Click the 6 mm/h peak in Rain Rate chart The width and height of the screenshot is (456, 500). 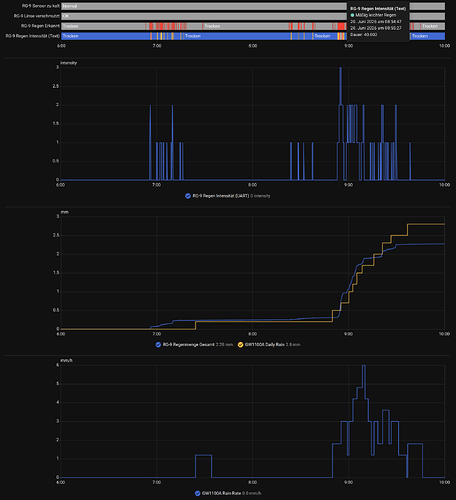364,365
